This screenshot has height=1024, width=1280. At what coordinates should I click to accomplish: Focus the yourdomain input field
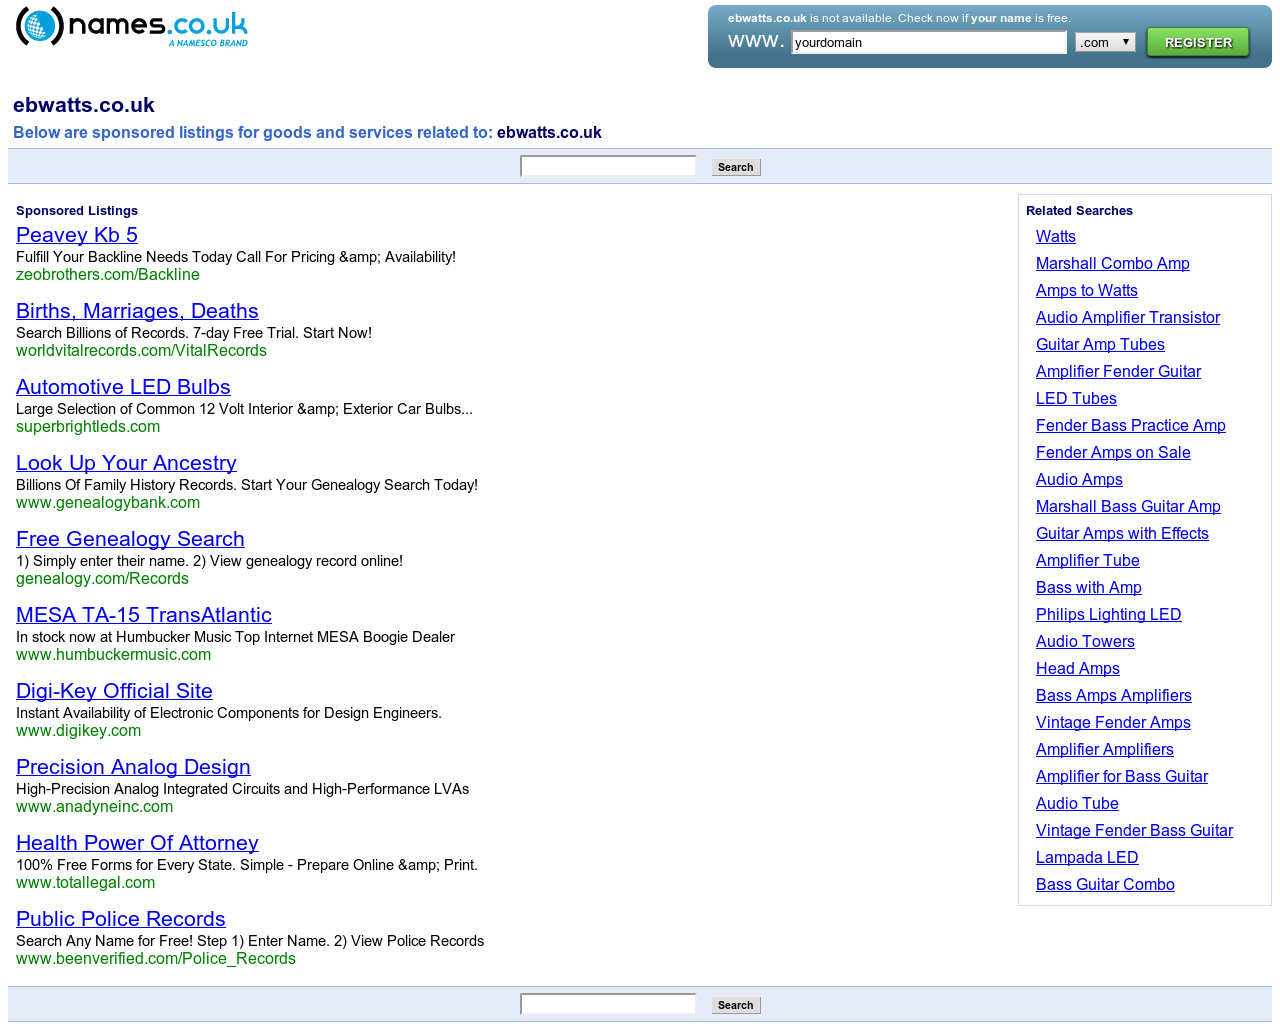(929, 42)
